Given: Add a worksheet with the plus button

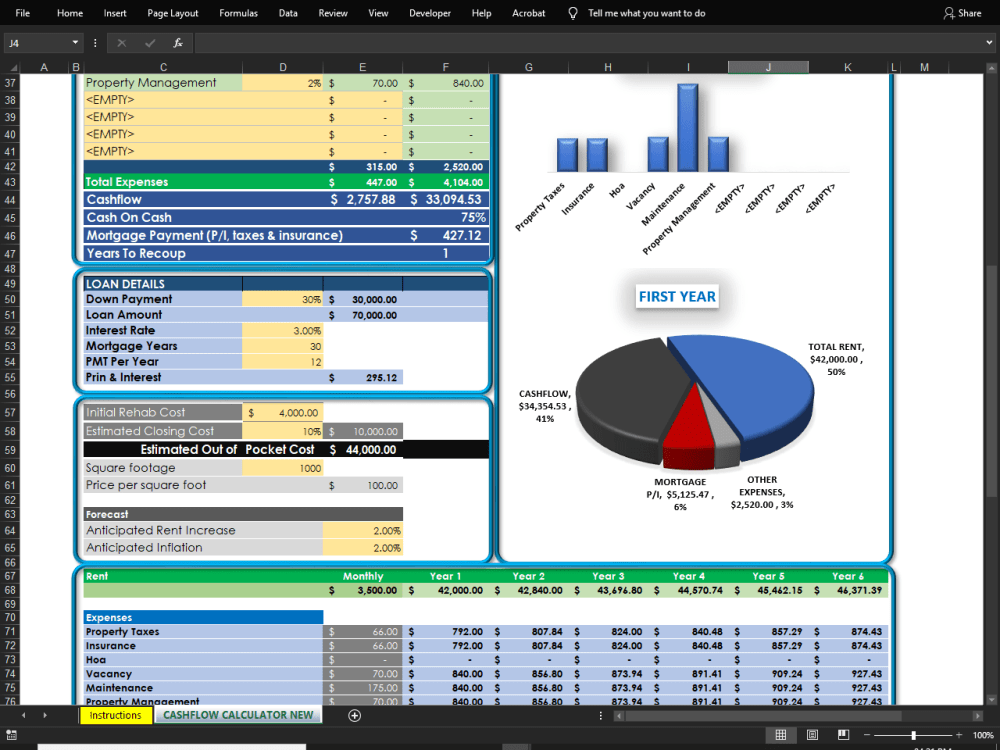Looking at the screenshot, I should click(x=354, y=715).
